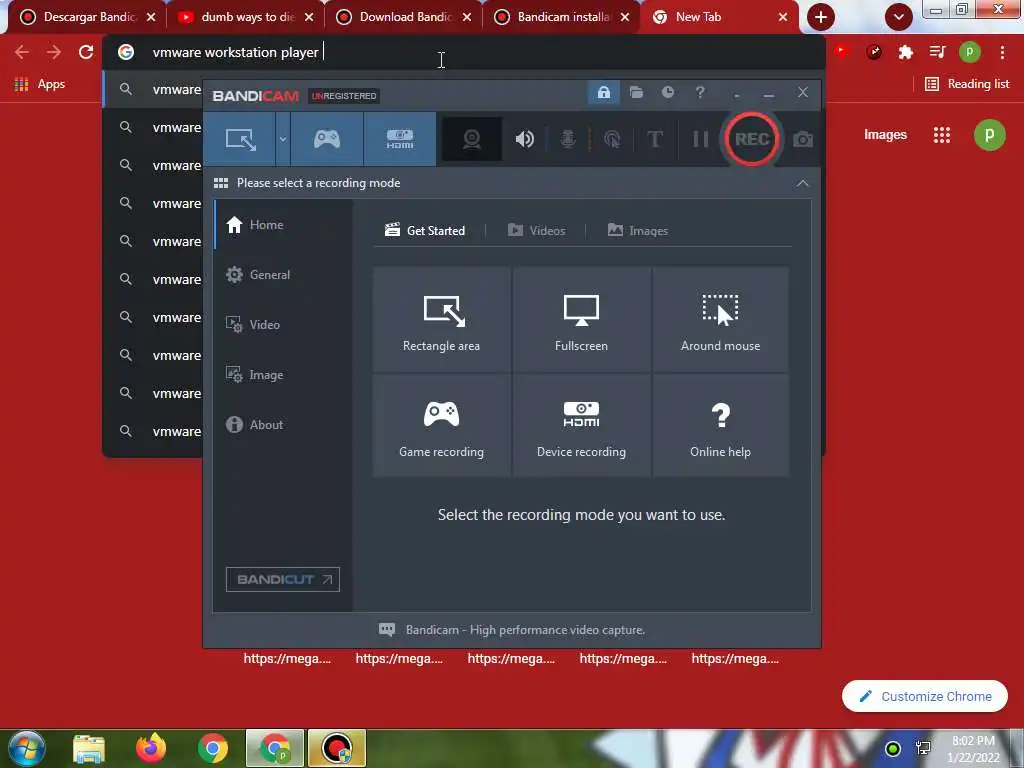Click the Customize Chrome button

tap(925, 696)
